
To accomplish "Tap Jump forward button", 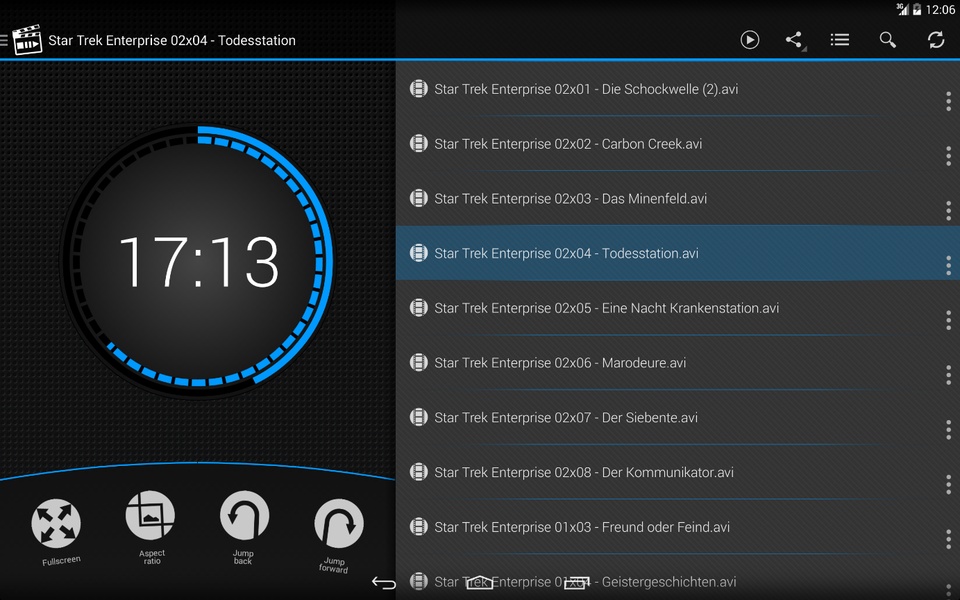I will pos(339,523).
